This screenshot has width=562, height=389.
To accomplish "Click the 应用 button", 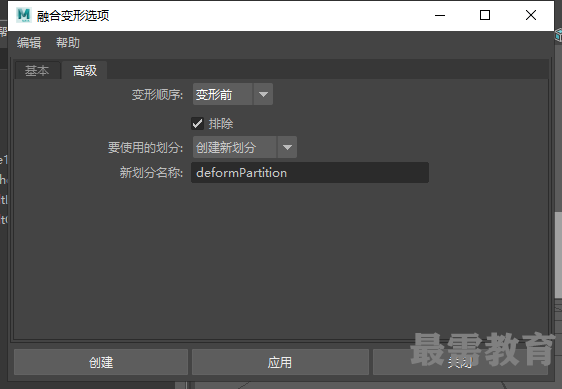I will tap(280, 362).
